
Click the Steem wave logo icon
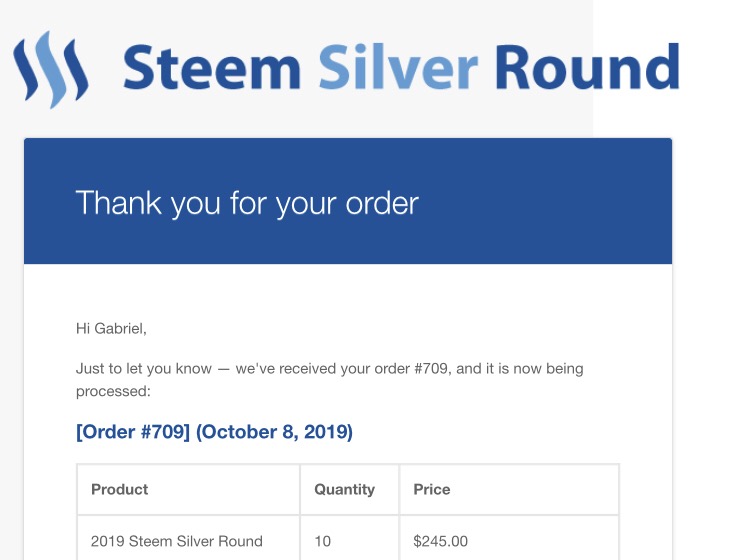(x=50, y=68)
